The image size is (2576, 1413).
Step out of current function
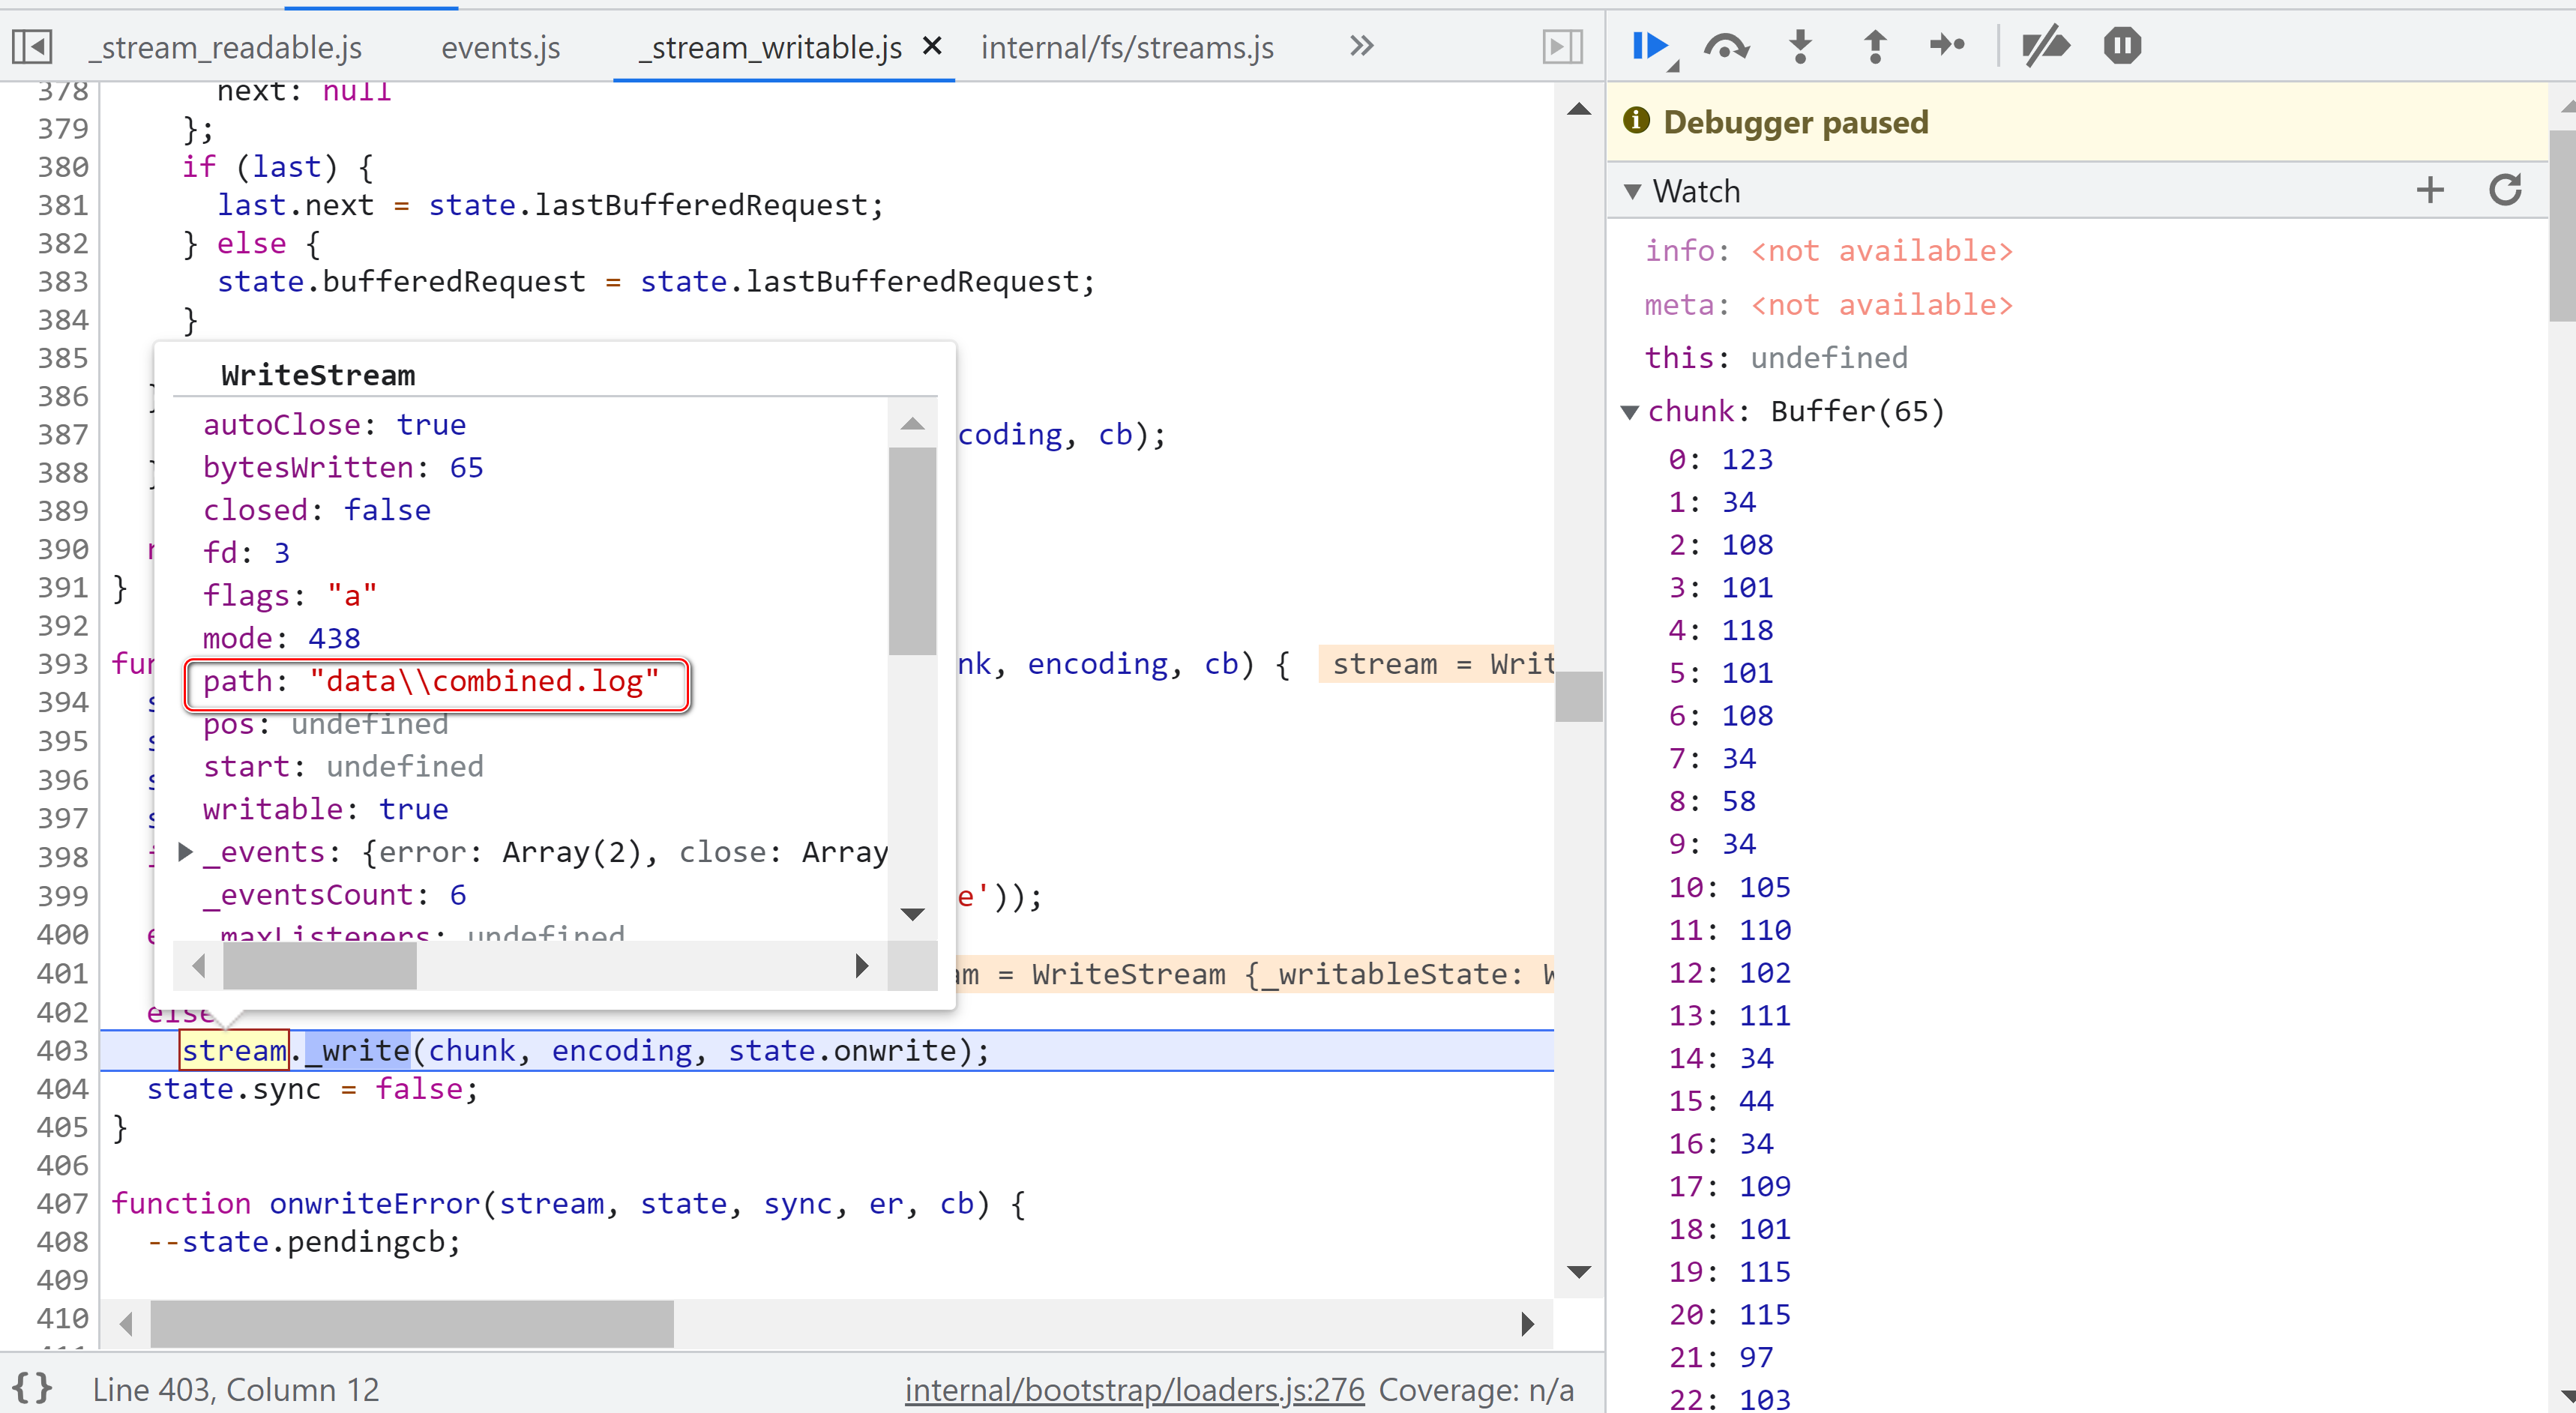pyautogui.click(x=1875, y=46)
